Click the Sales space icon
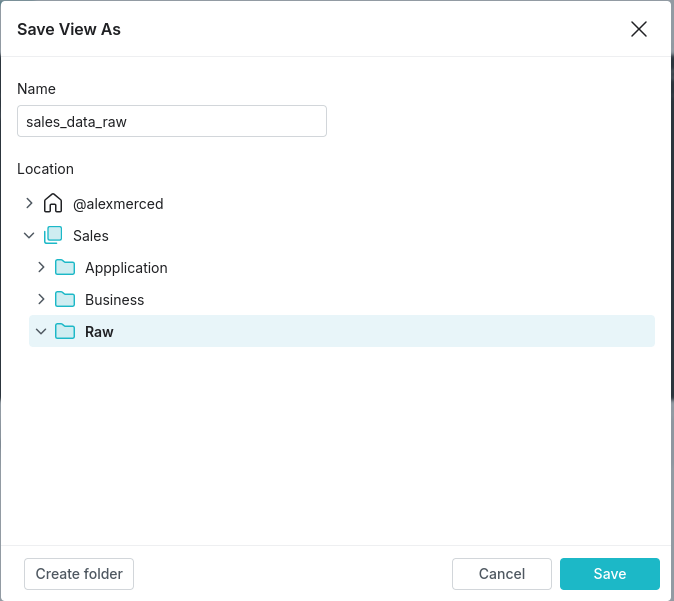Viewport: 674px width, 601px height. click(x=53, y=235)
